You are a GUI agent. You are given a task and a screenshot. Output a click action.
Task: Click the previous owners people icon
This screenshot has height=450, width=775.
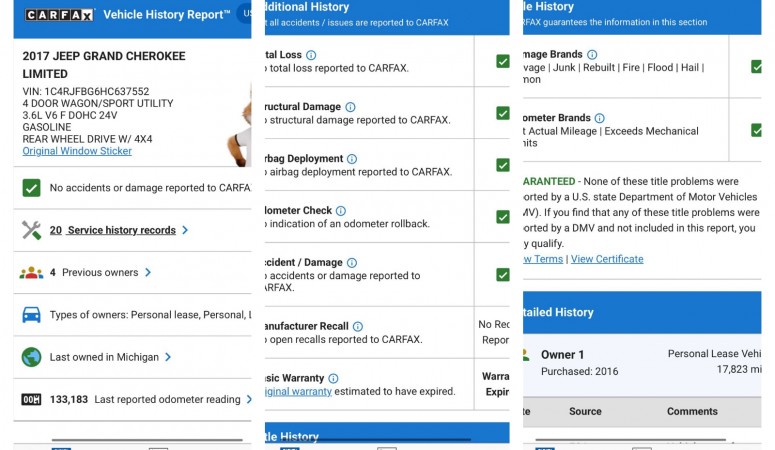tap(32, 272)
